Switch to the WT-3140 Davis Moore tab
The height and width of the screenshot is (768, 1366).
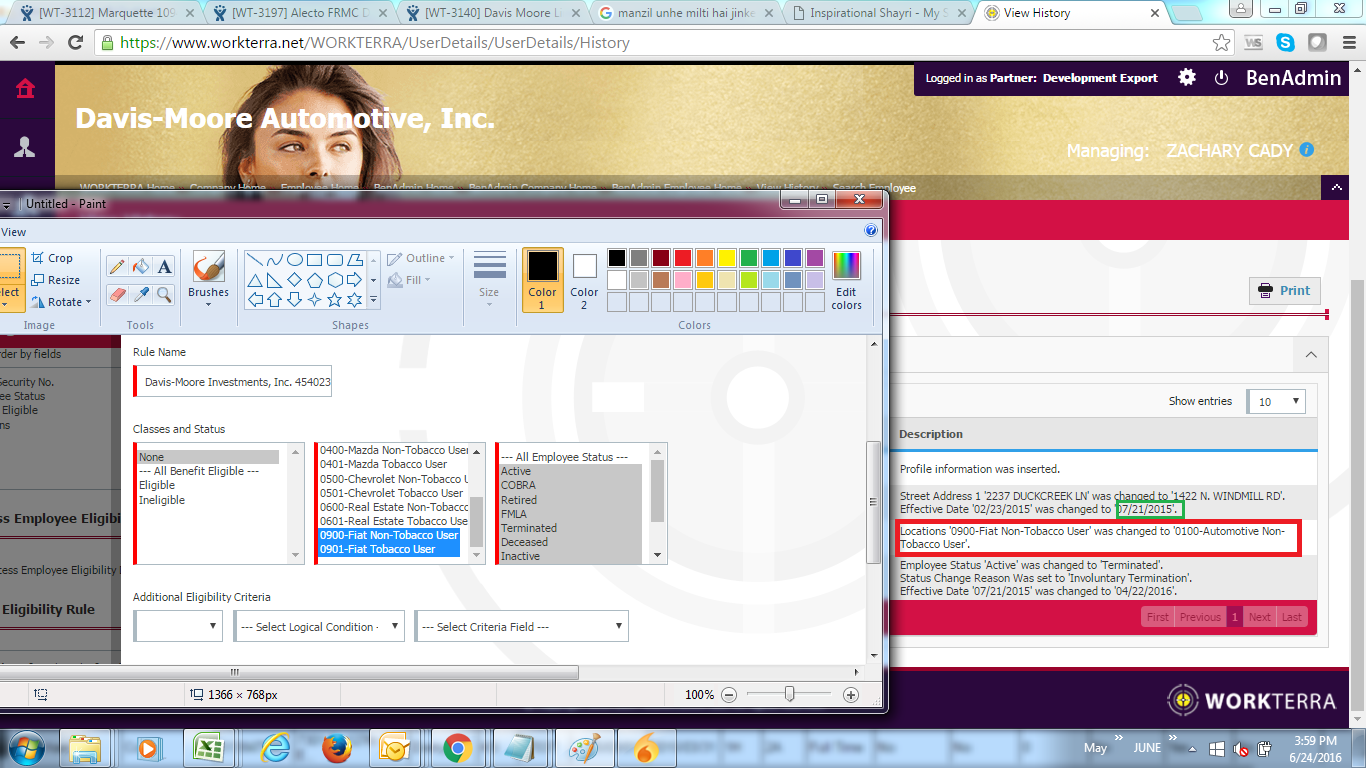tap(492, 13)
